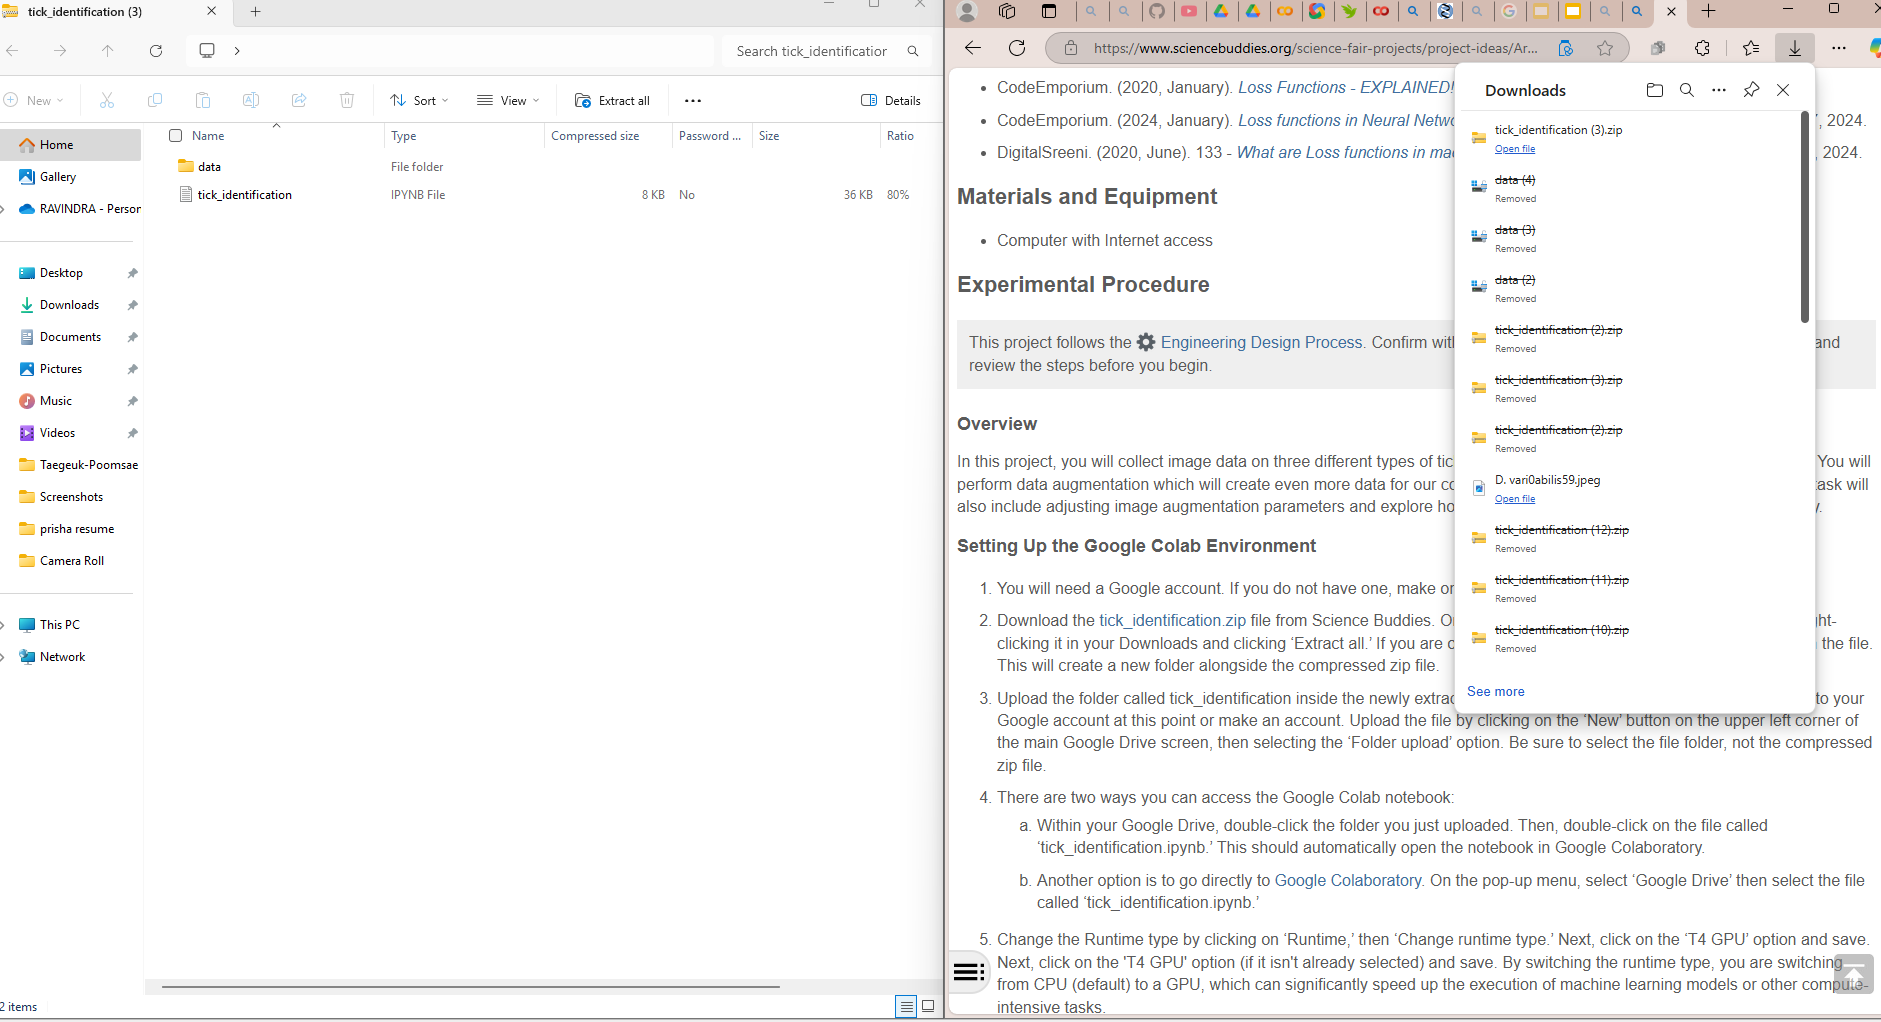Click the Paste icon in File Explorer toolbar
Viewport: 1881px width, 1022px height.
[203, 100]
